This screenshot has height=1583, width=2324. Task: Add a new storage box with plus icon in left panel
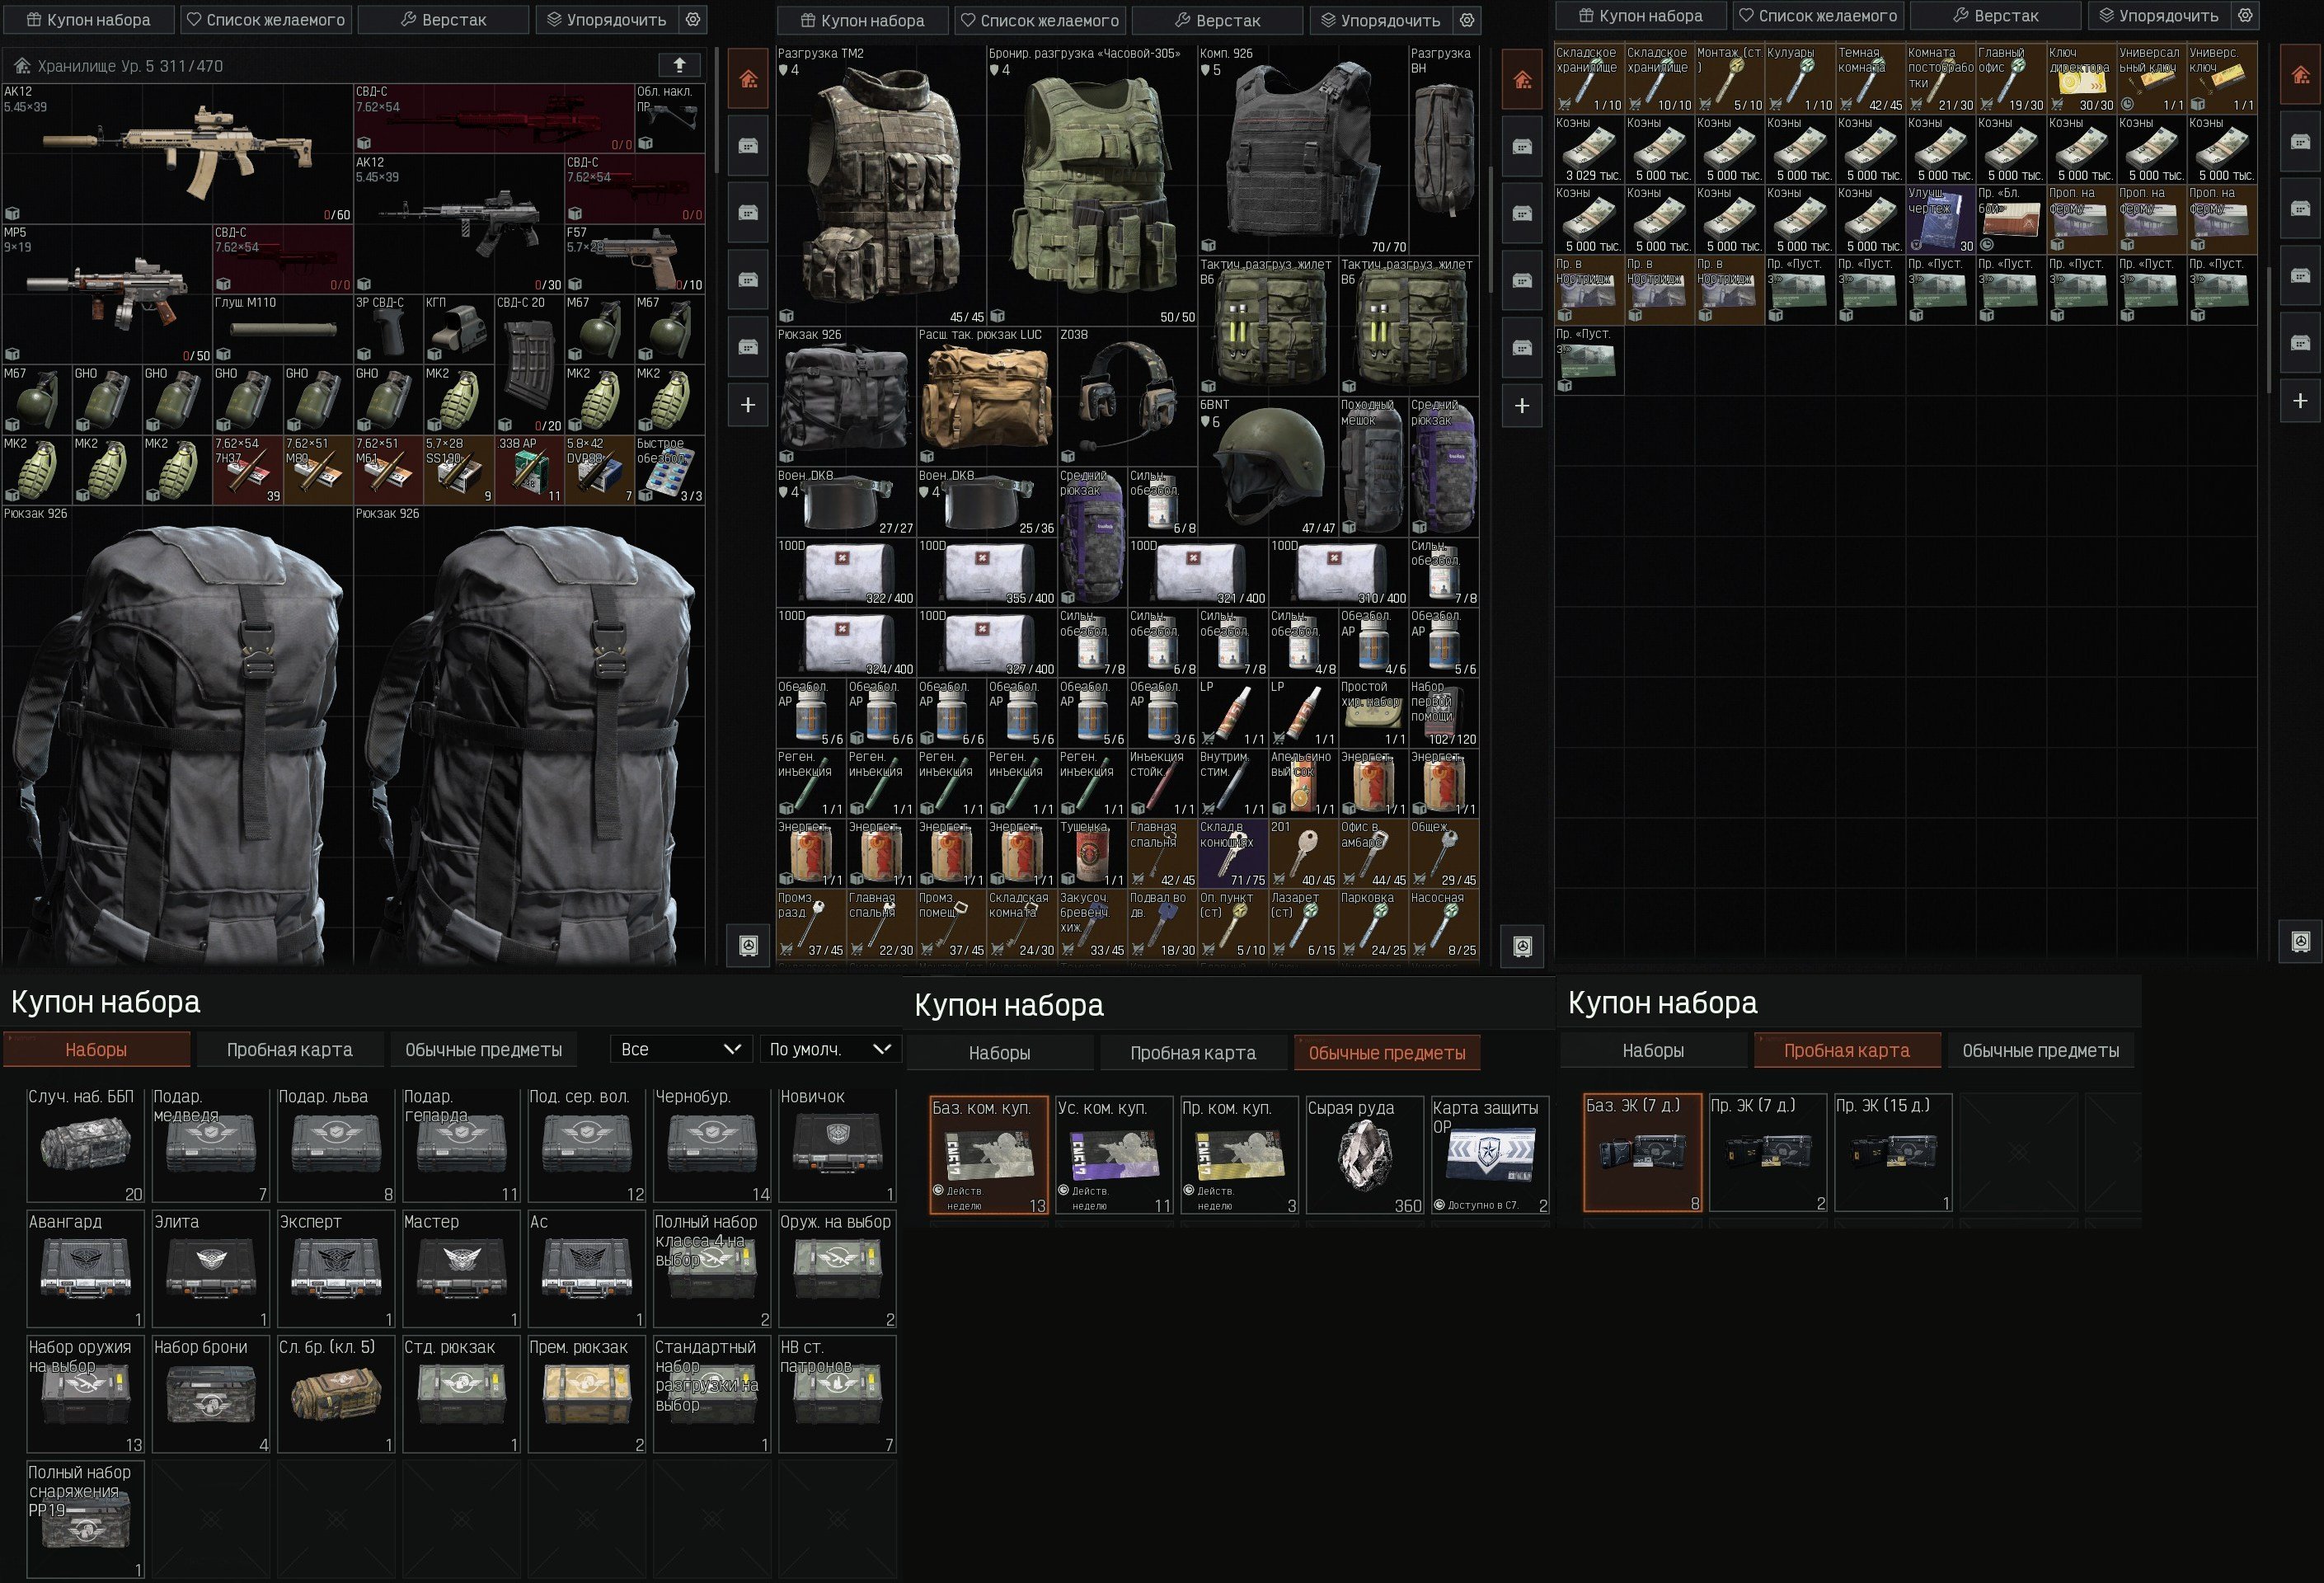(748, 405)
